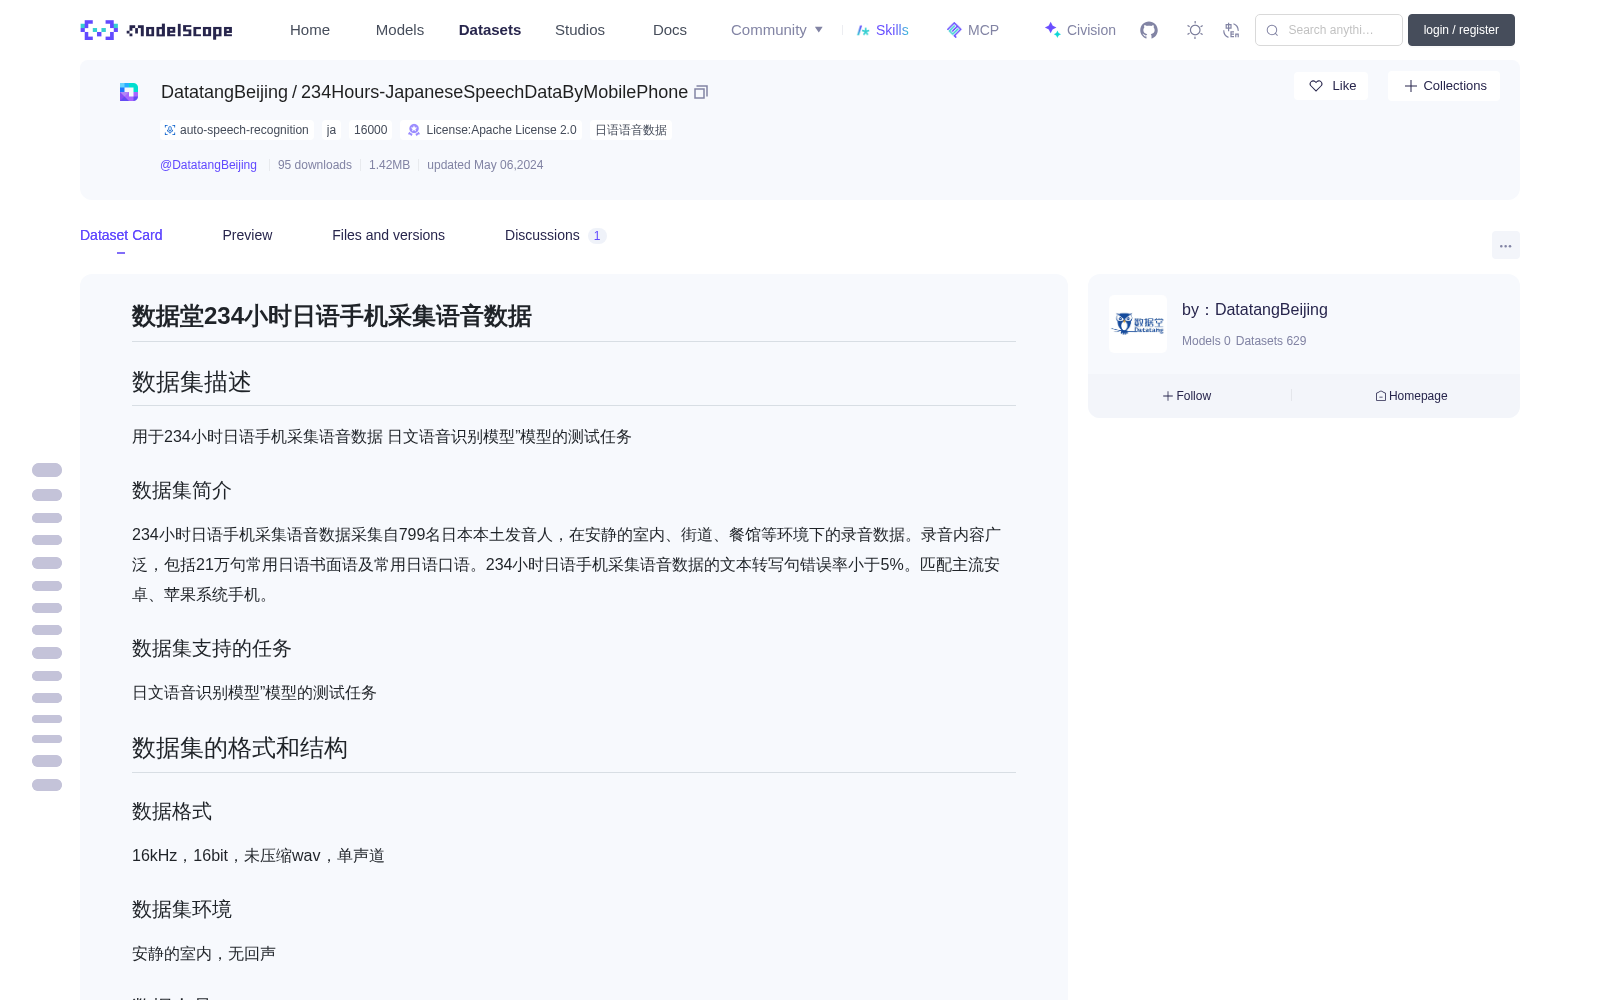Click the search magnifier icon
1600x1000 pixels.
click(x=1272, y=30)
